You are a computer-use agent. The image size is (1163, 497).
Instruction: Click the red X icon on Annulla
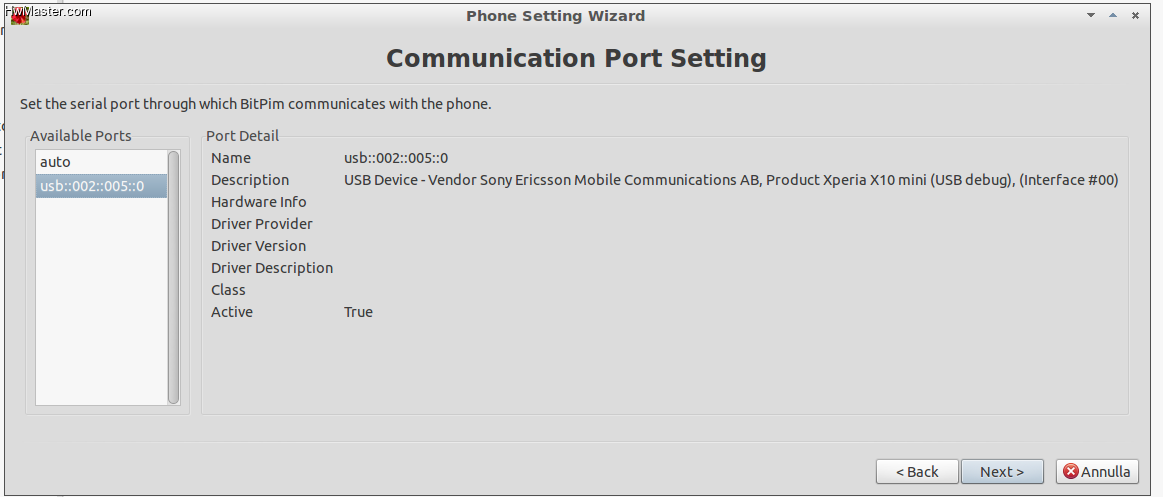pos(1071,472)
